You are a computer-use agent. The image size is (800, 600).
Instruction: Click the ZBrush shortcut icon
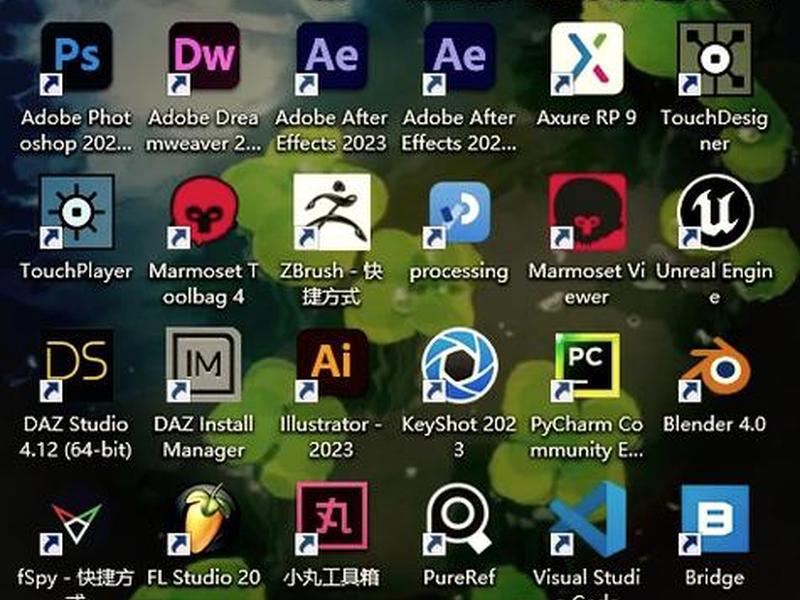click(x=332, y=211)
